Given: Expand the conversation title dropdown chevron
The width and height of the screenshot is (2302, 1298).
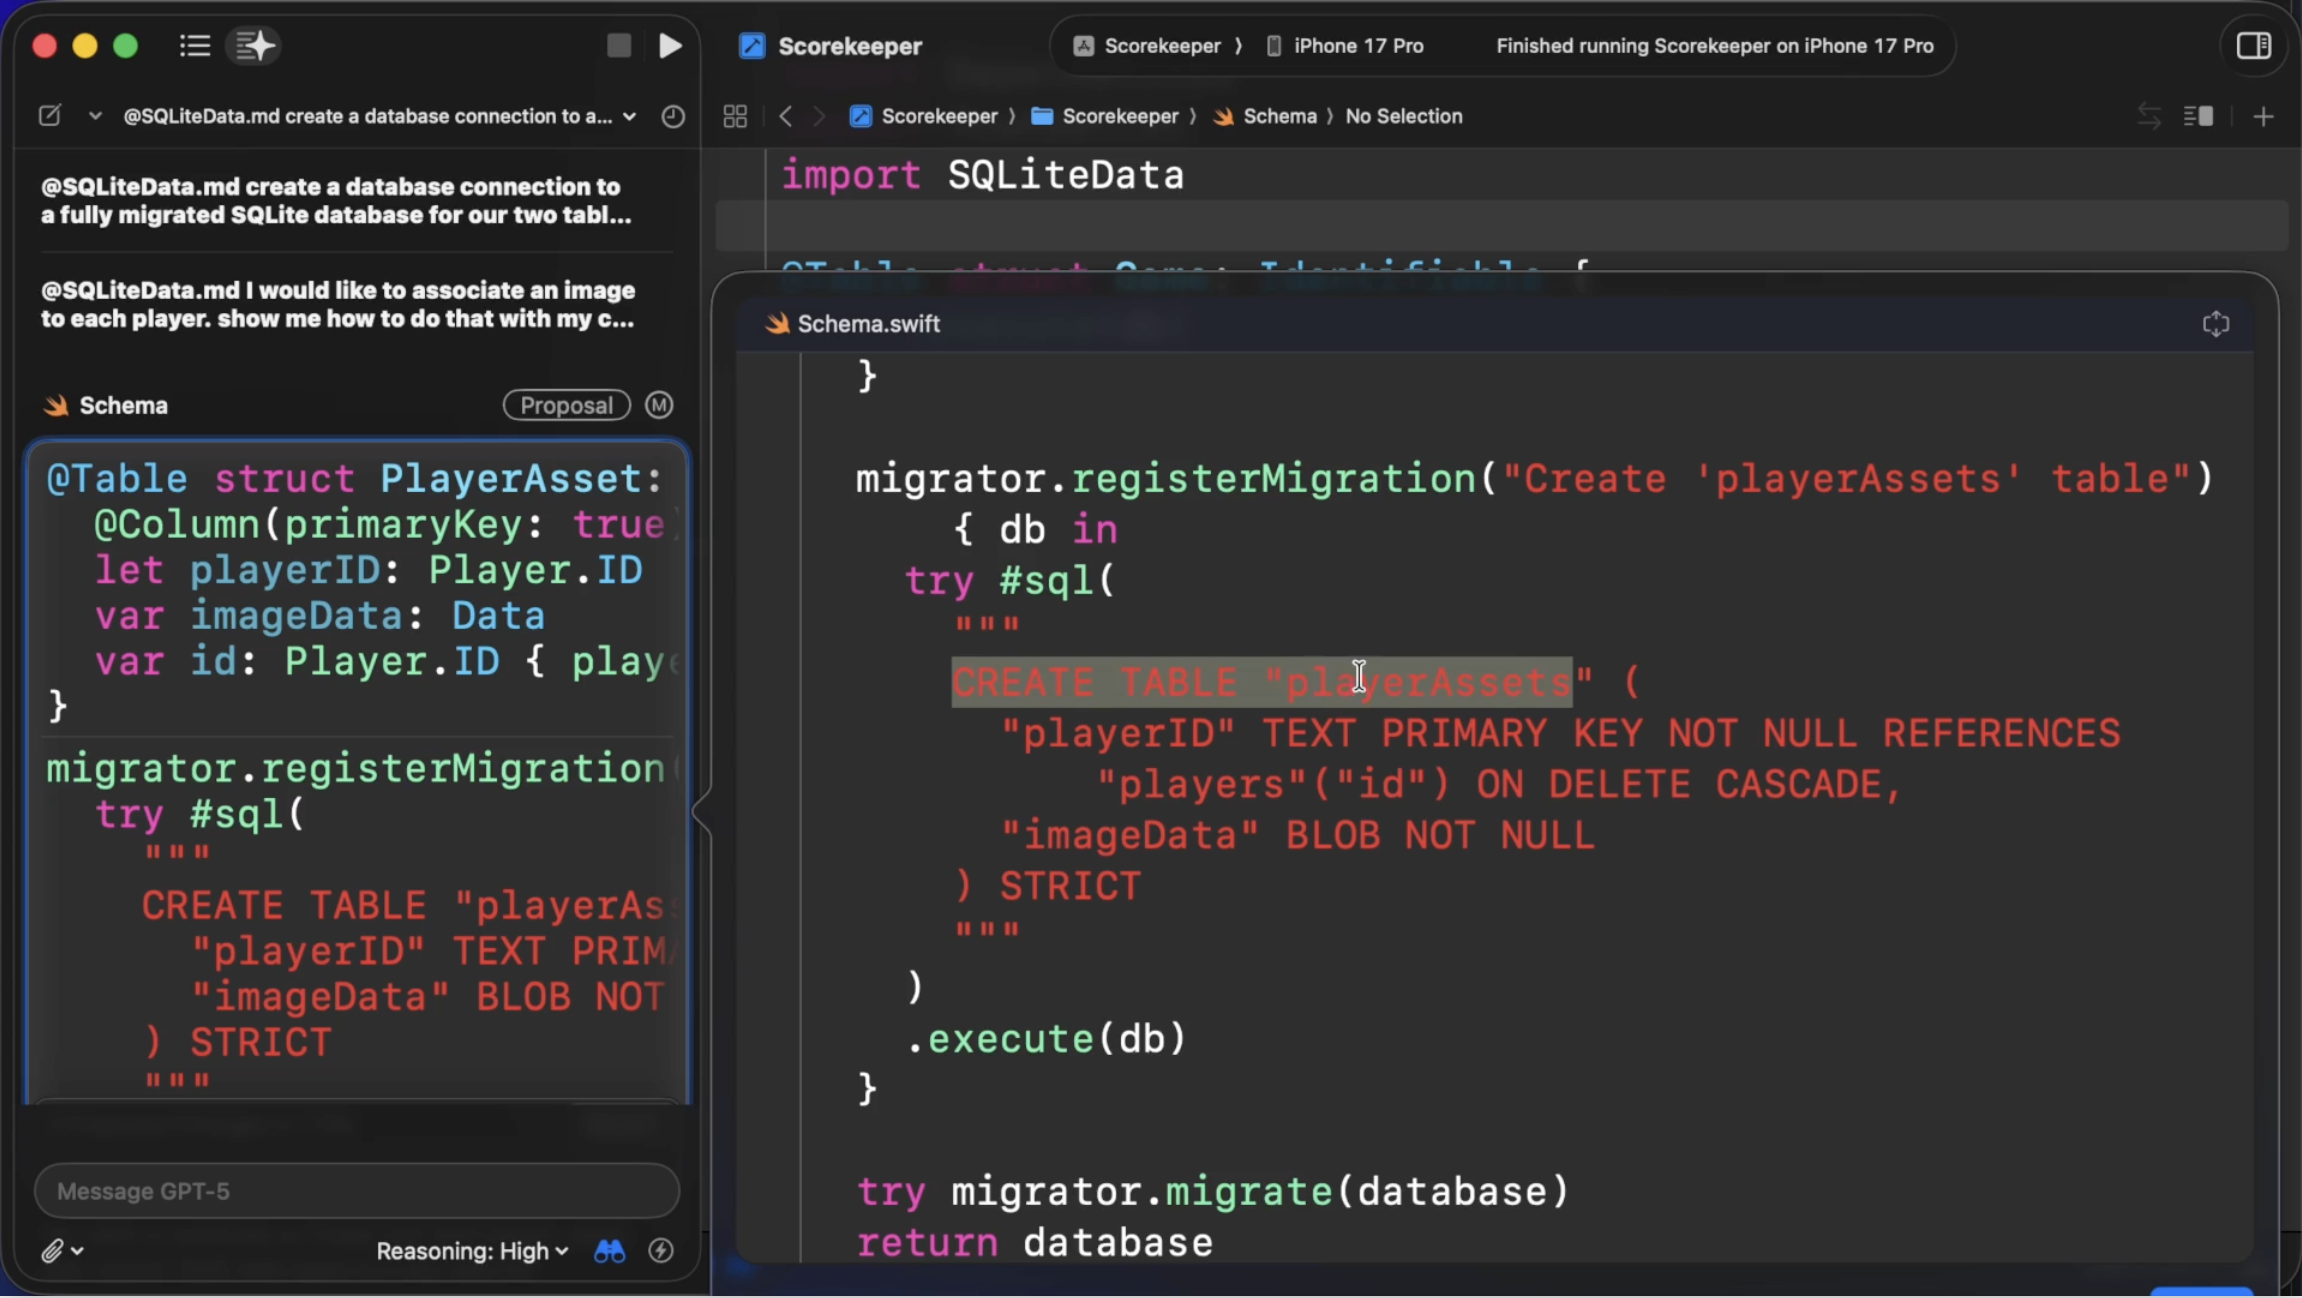Looking at the screenshot, I should pyautogui.click(x=629, y=116).
